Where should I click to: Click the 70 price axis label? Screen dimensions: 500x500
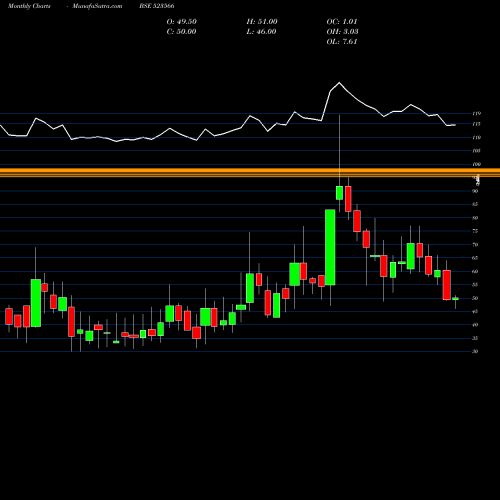475,245
